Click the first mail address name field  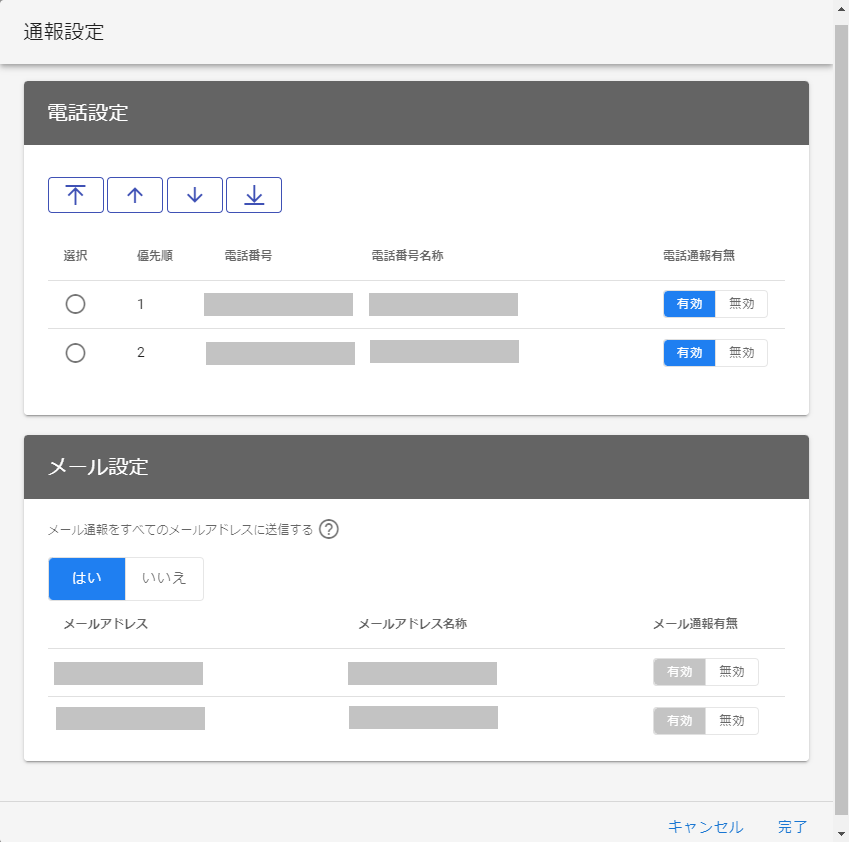pos(422,673)
